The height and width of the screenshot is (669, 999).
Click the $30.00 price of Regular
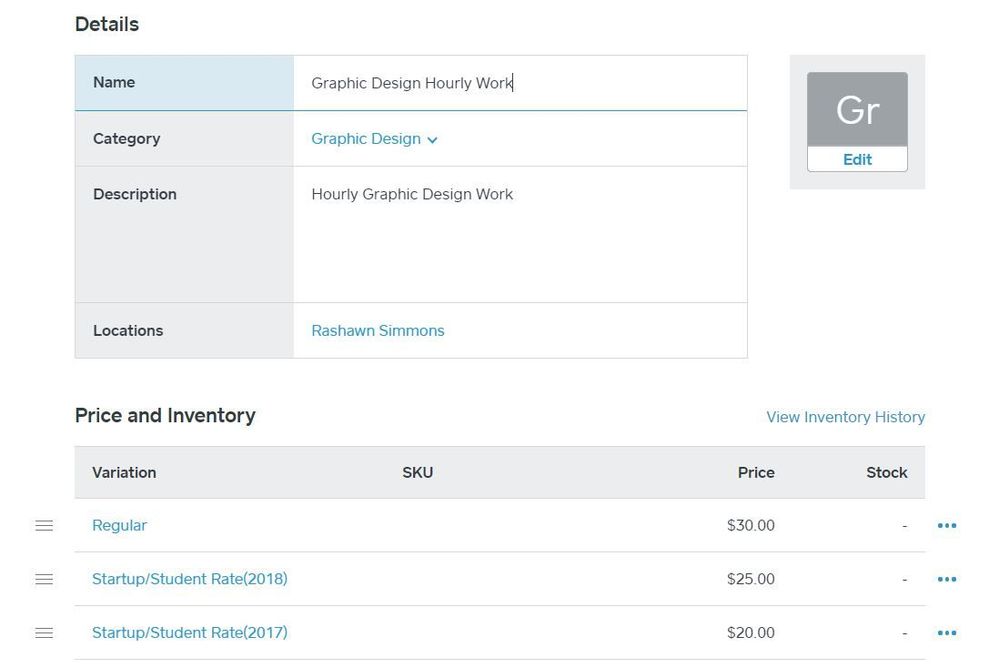[750, 525]
